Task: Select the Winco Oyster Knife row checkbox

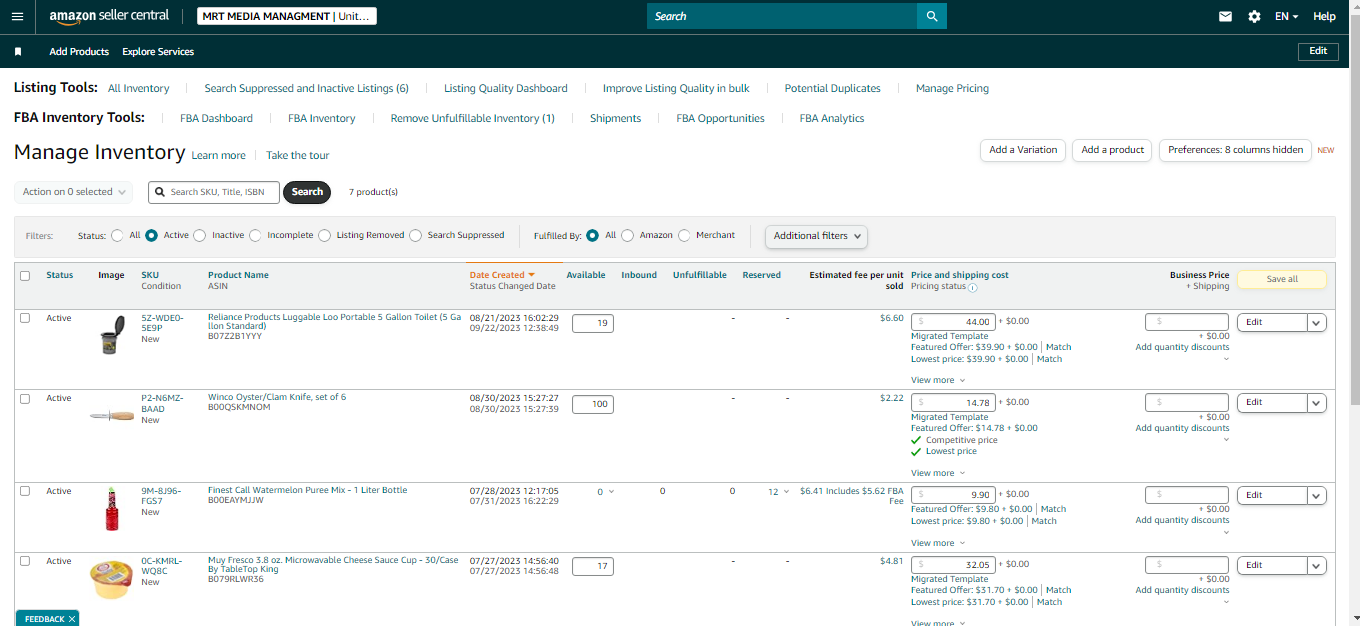Action: pos(25,398)
